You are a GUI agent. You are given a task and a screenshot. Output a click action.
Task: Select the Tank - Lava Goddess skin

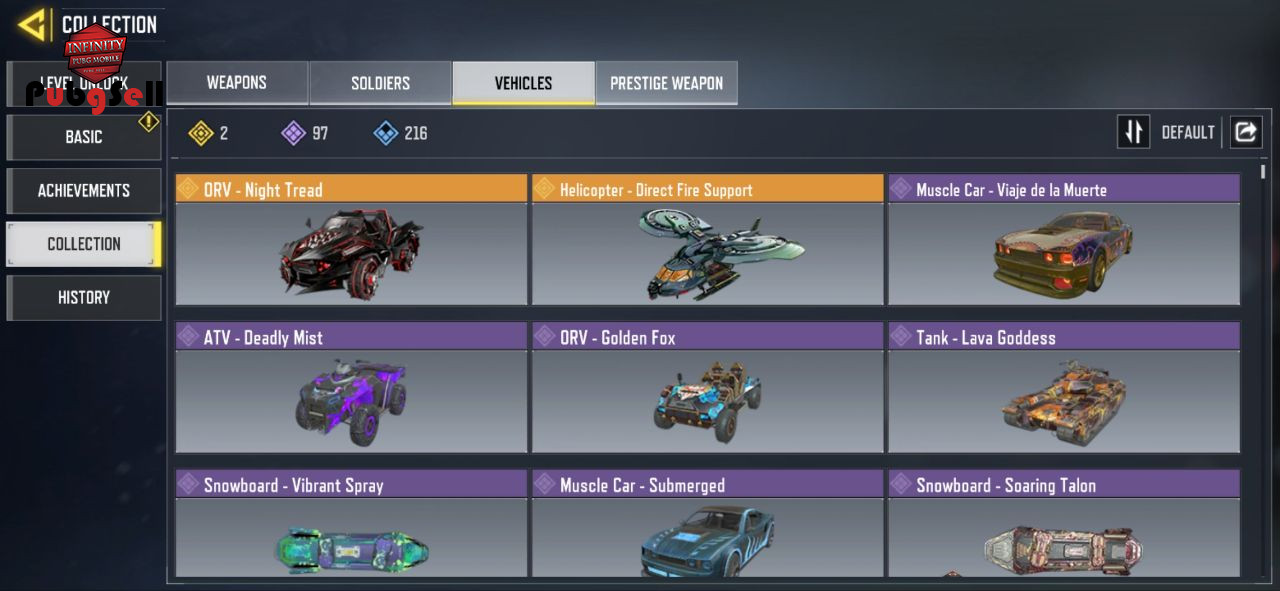click(x=1064, y=388)
